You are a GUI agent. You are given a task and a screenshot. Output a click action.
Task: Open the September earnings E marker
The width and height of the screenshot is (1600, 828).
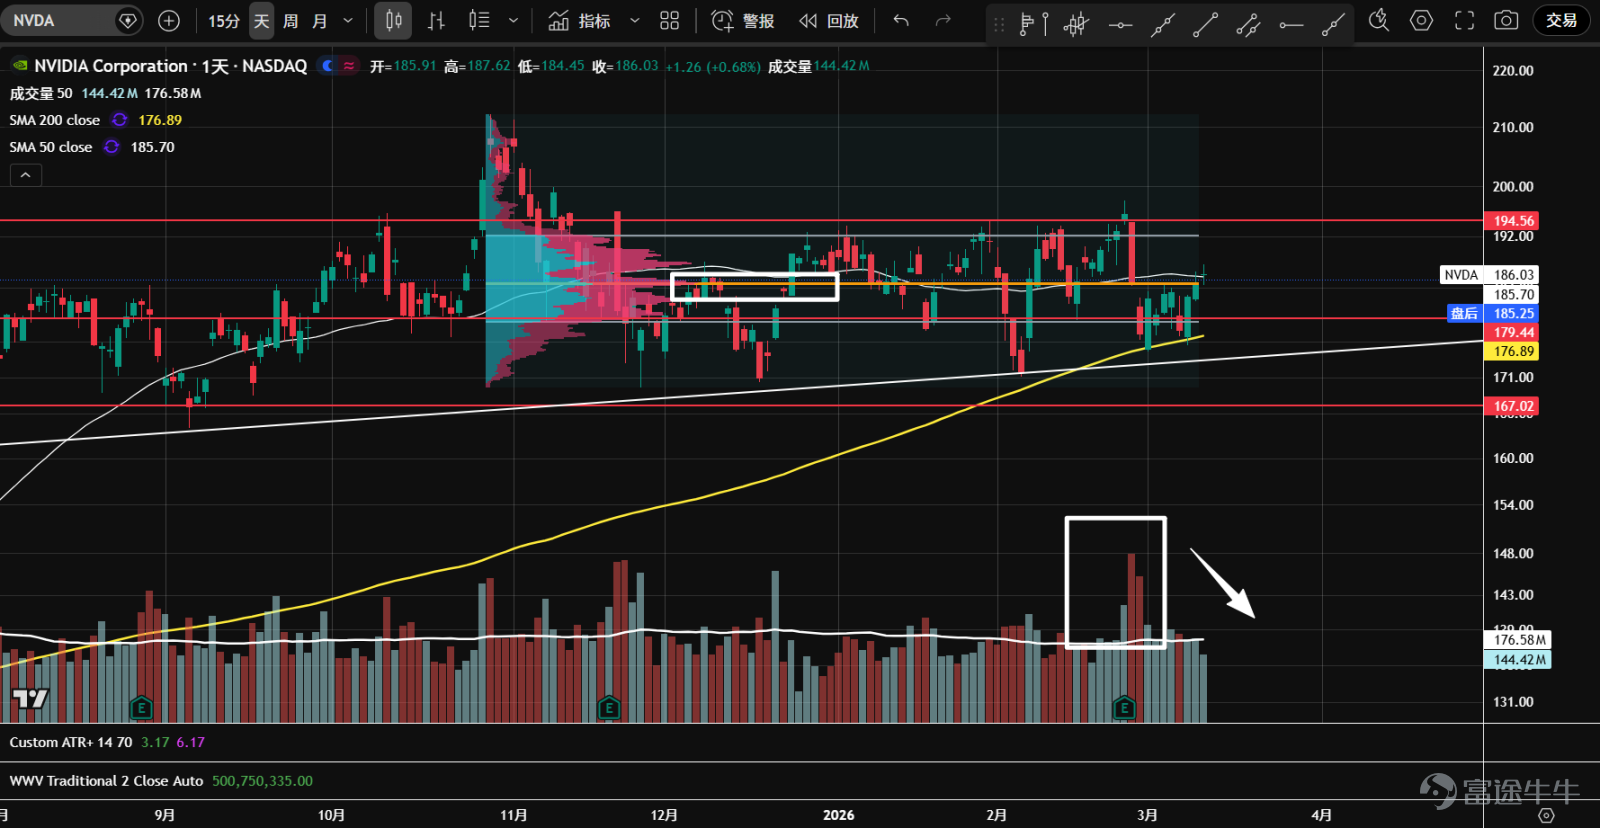pyautogui.click(x=141, y=708)
